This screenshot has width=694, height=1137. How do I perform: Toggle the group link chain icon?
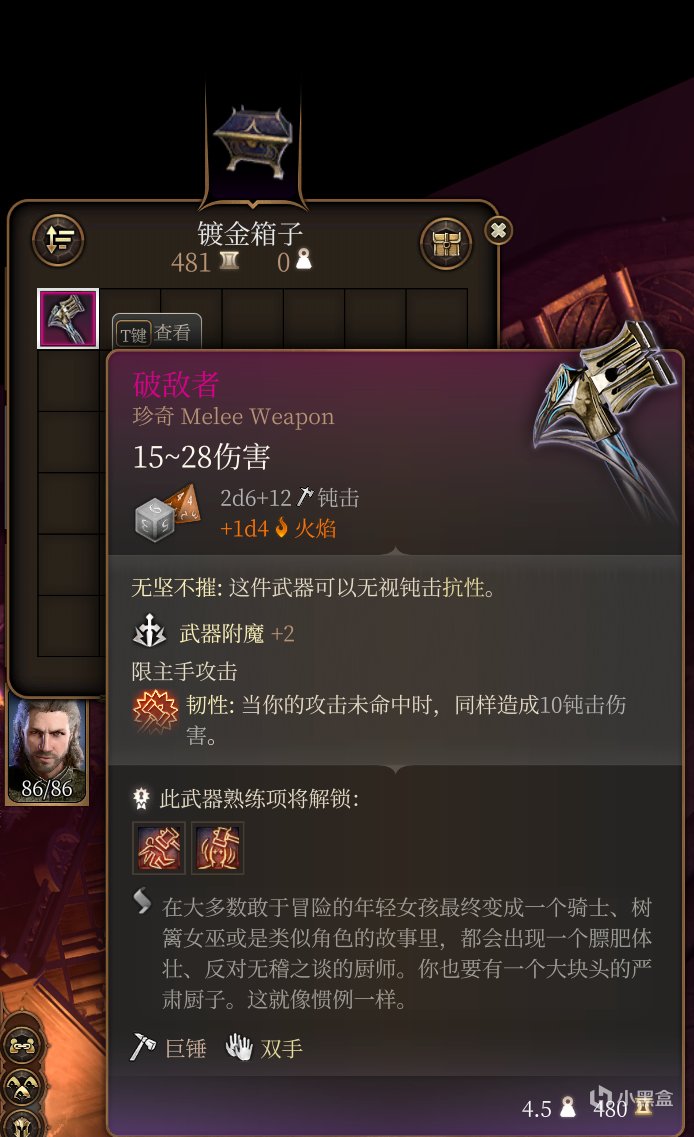pyautogui.click(x=22, y=1046)
